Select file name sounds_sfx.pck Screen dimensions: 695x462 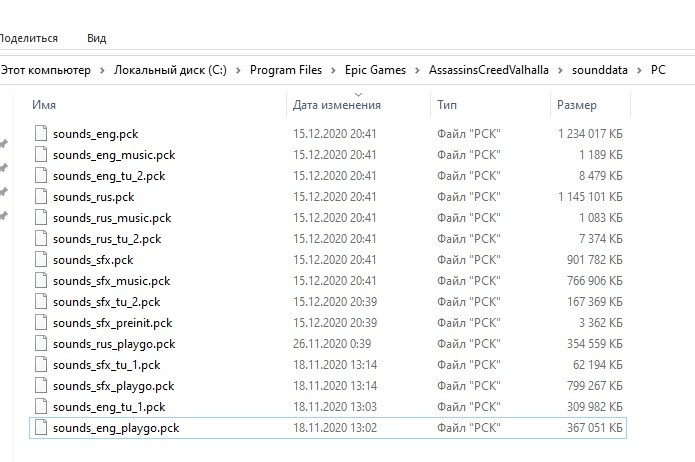click(x=93, y=260)
